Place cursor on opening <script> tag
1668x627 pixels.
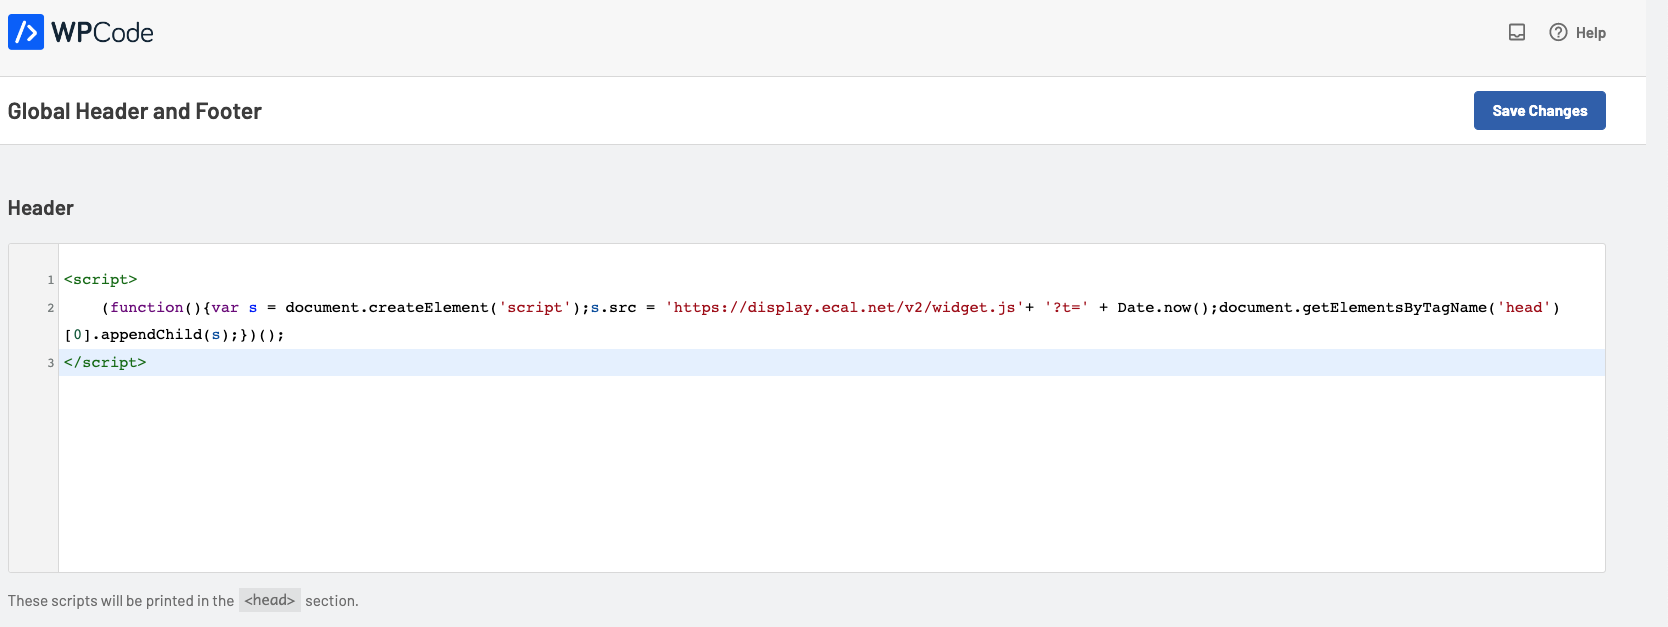(100, 280)
